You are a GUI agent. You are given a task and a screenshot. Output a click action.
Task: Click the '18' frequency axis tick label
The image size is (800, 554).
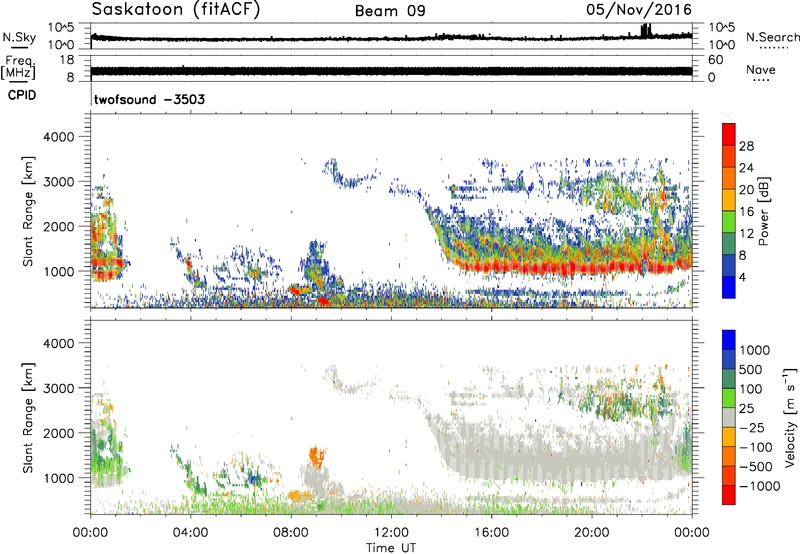66,60
